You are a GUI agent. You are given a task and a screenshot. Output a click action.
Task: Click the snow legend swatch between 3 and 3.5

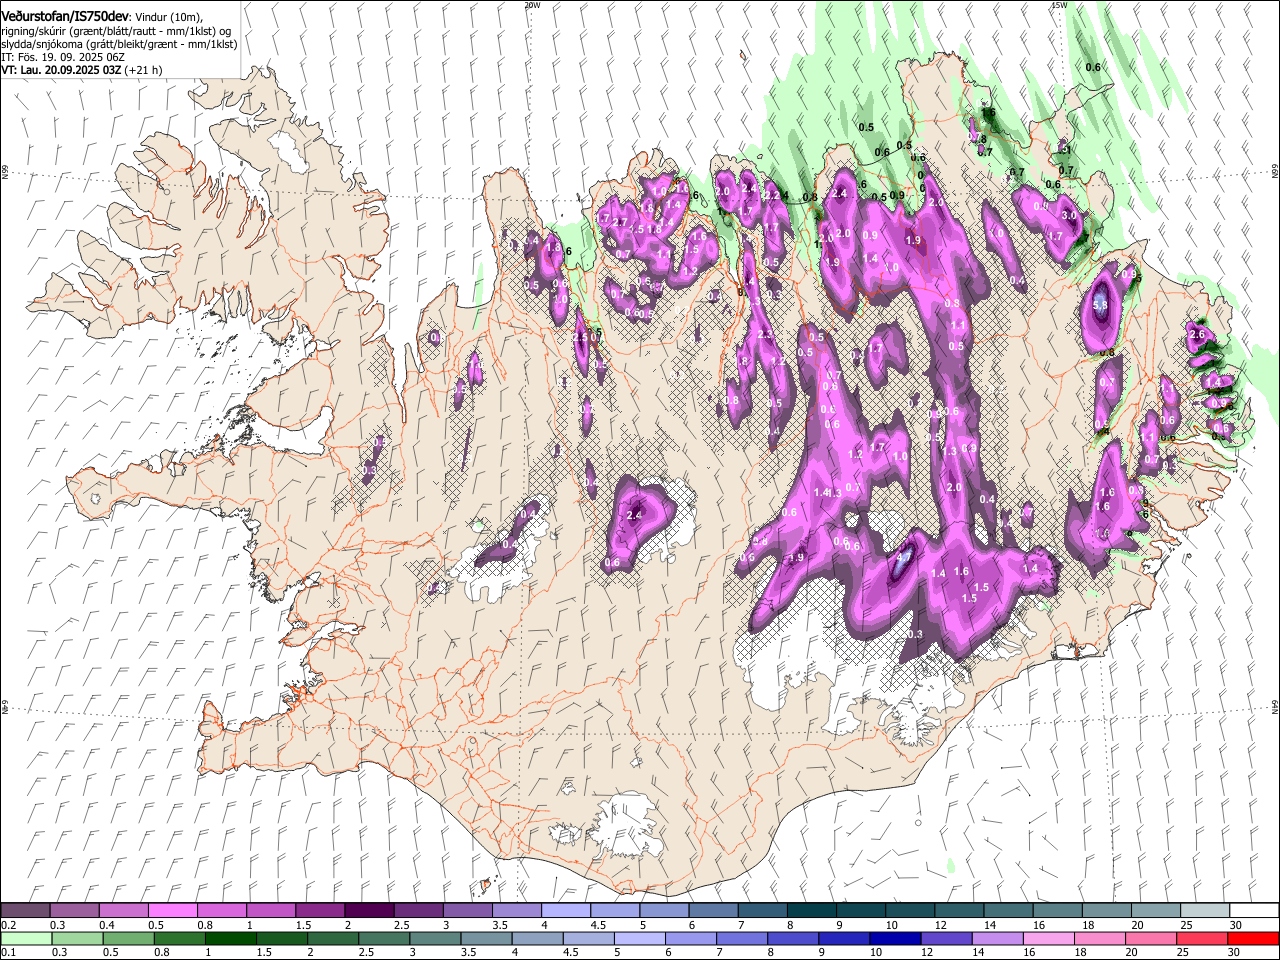coord(466,910)
